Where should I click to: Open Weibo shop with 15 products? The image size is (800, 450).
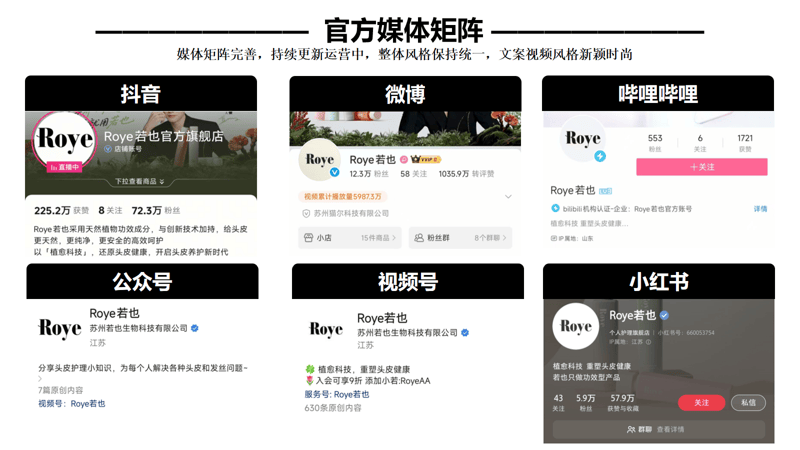pos(348,238)
